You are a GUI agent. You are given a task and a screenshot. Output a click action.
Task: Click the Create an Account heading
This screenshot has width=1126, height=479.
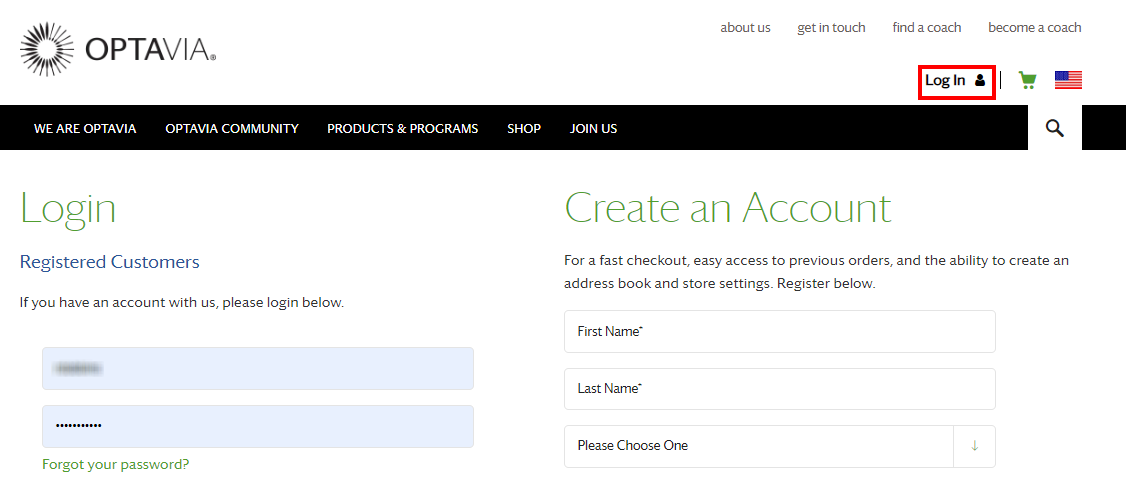pos(728,208)
